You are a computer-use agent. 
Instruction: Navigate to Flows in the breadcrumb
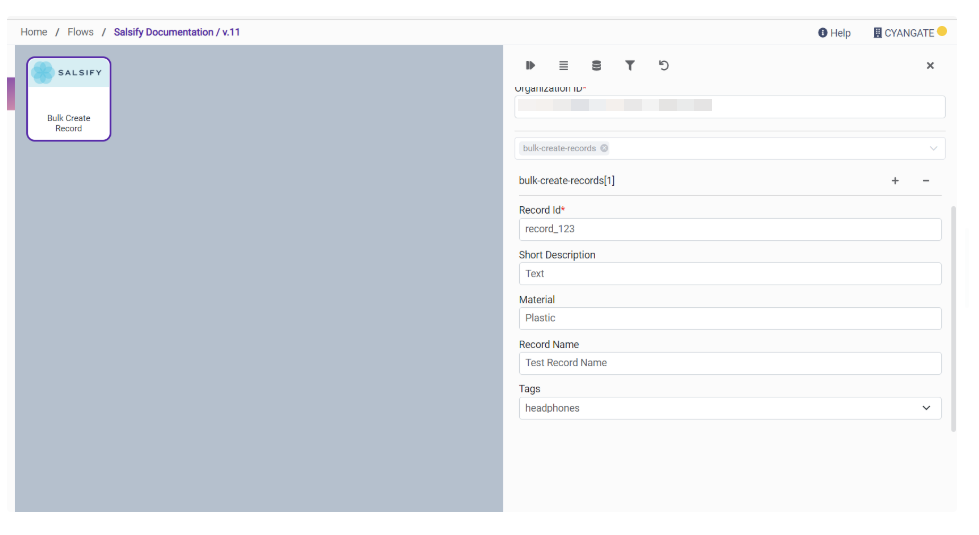pos(81,32)
